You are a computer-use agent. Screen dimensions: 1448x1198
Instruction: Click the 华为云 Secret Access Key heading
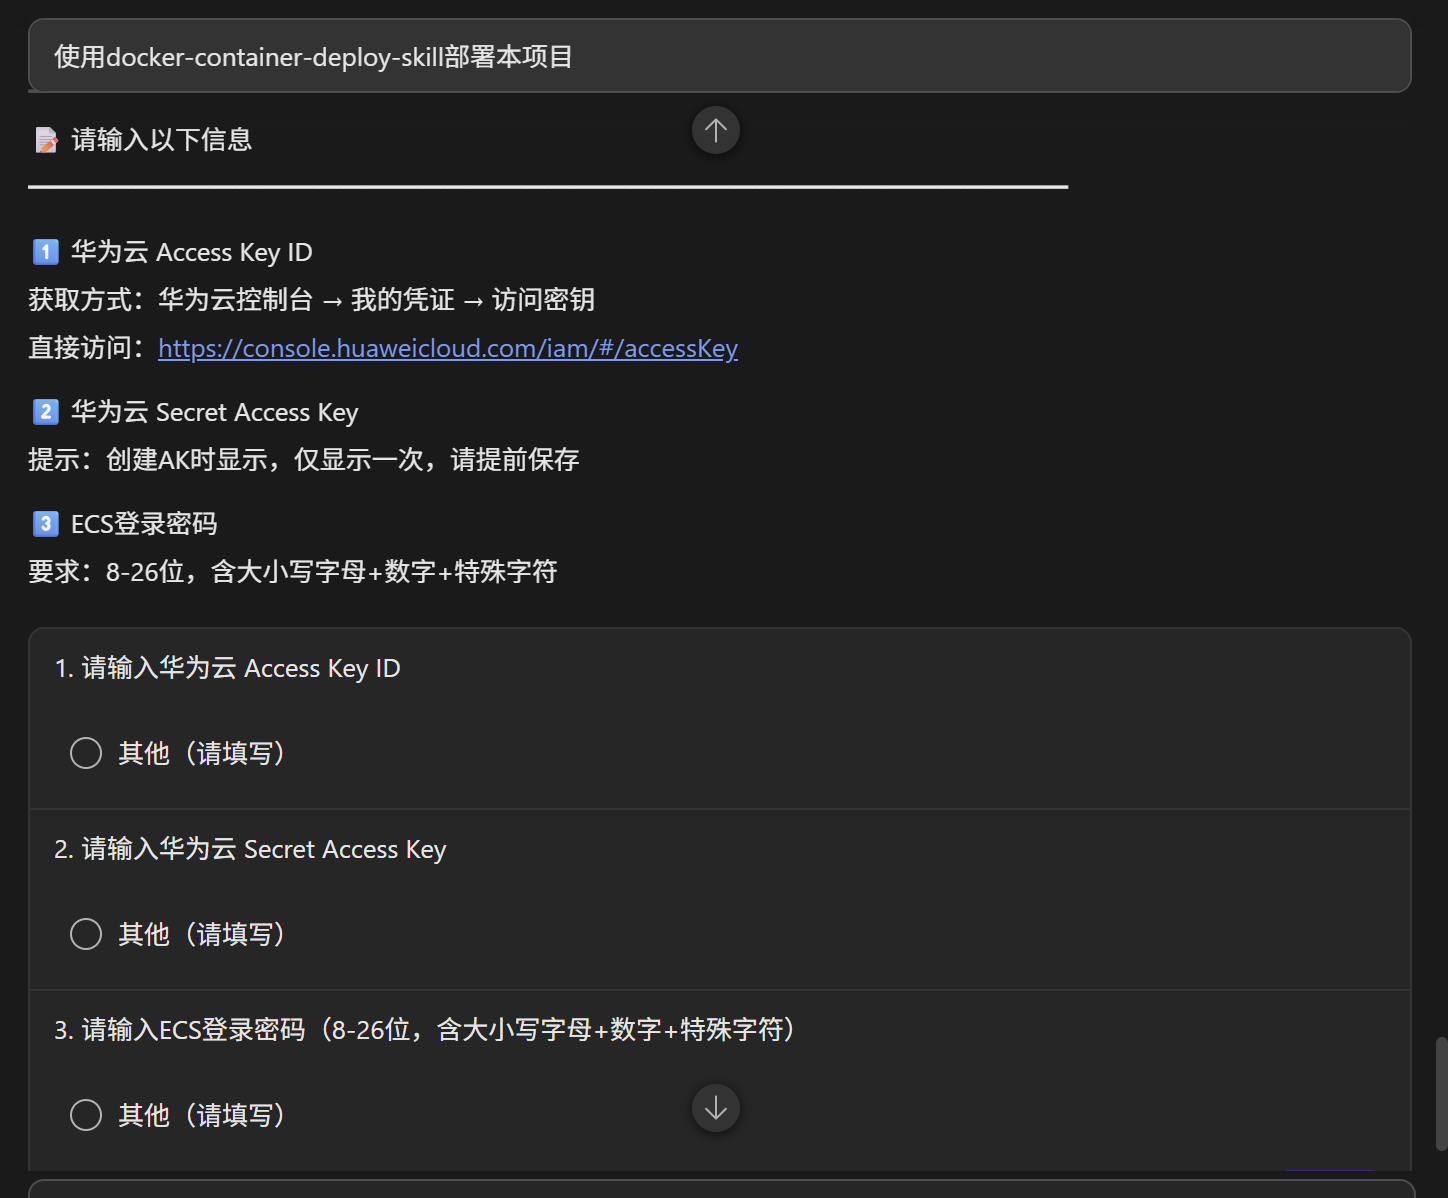215,412
